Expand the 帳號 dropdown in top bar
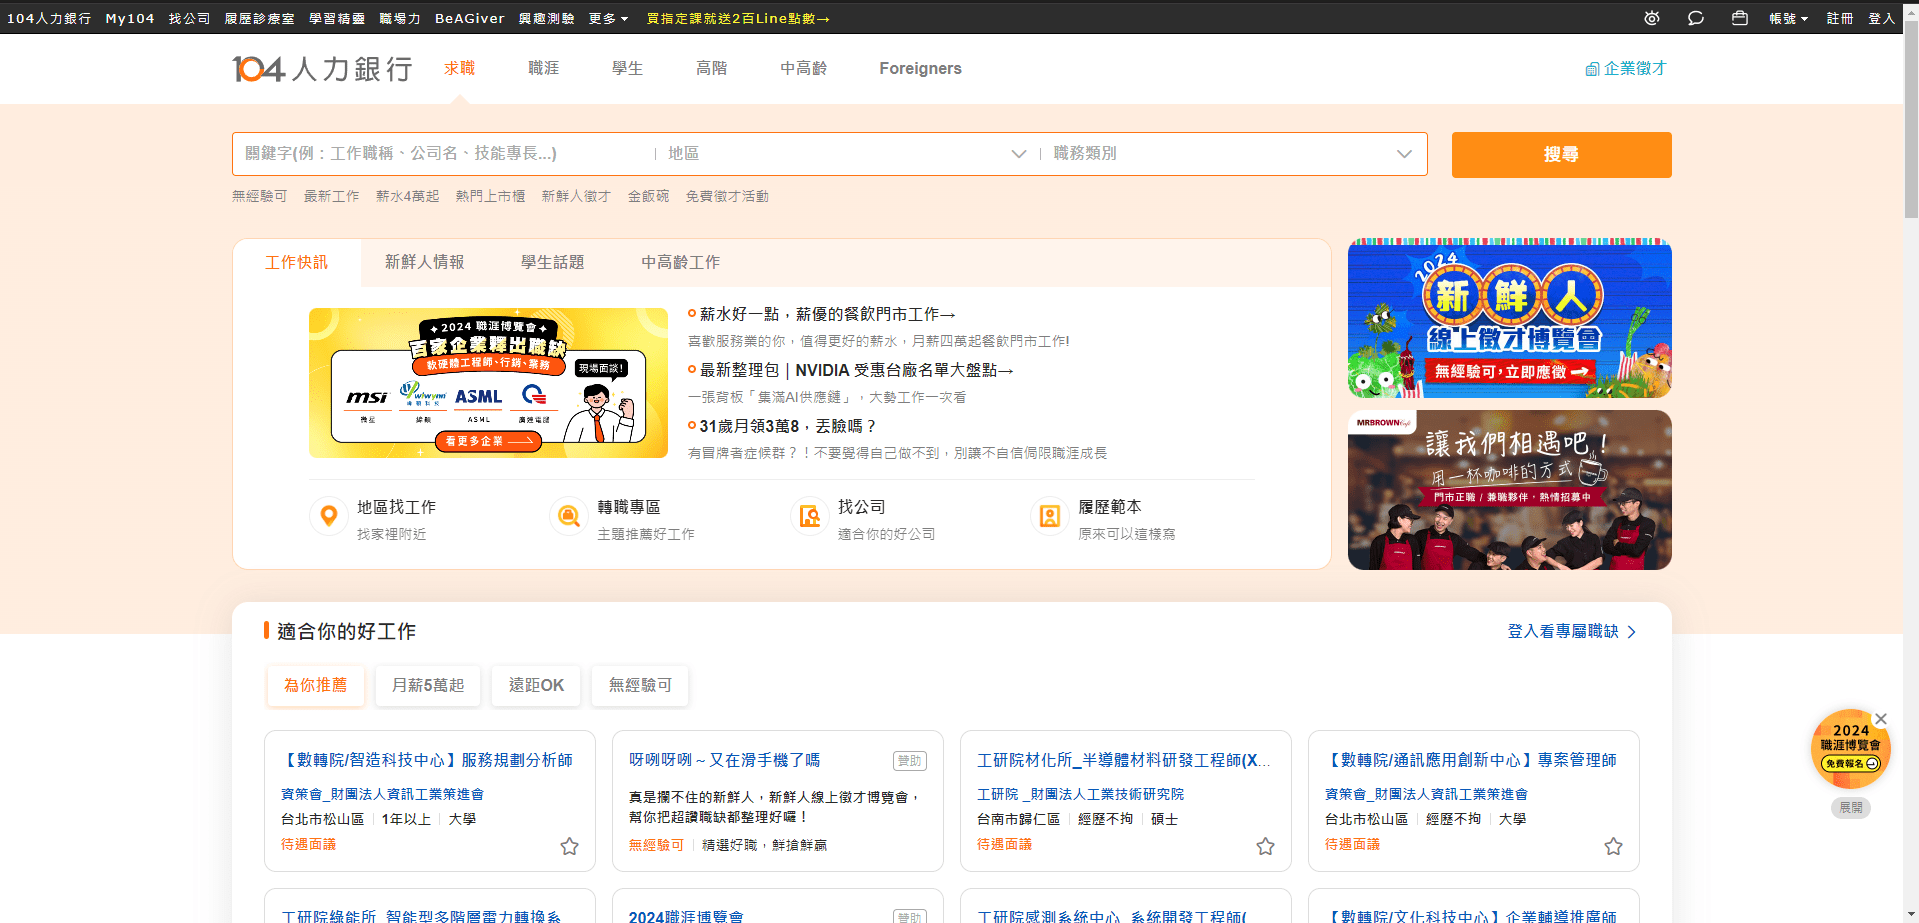Viewport: 1919px width, 923px height. pyautogui.click(x=1788, y=18)
